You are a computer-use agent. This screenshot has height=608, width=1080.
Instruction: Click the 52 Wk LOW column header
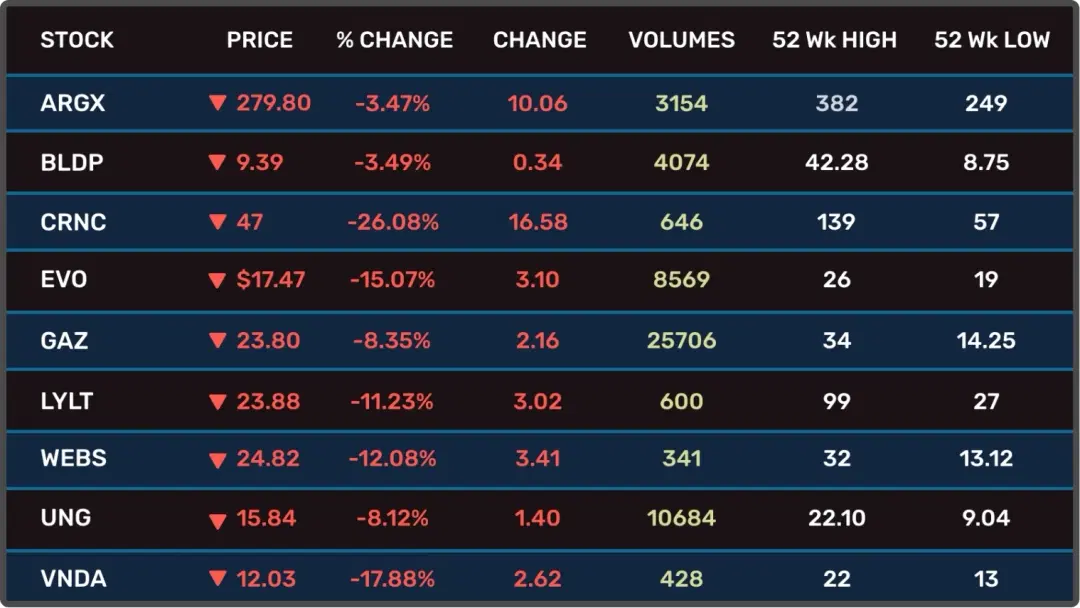992,40
